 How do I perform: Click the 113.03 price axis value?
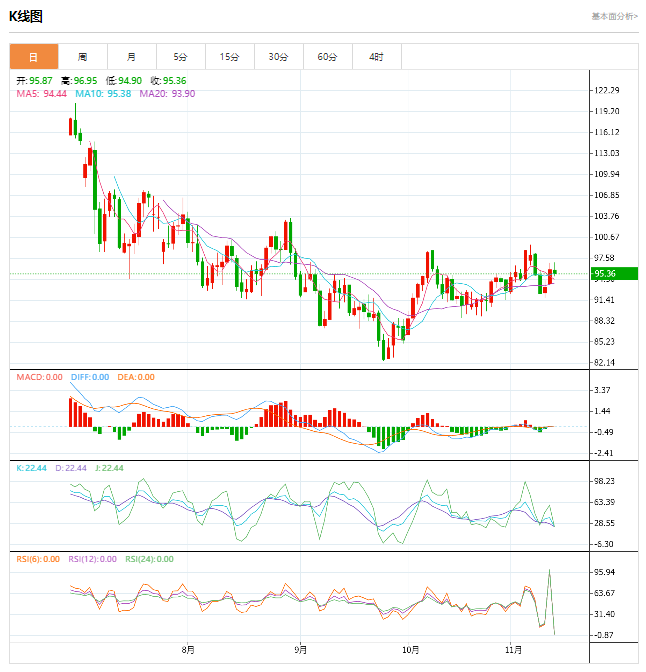607,153
